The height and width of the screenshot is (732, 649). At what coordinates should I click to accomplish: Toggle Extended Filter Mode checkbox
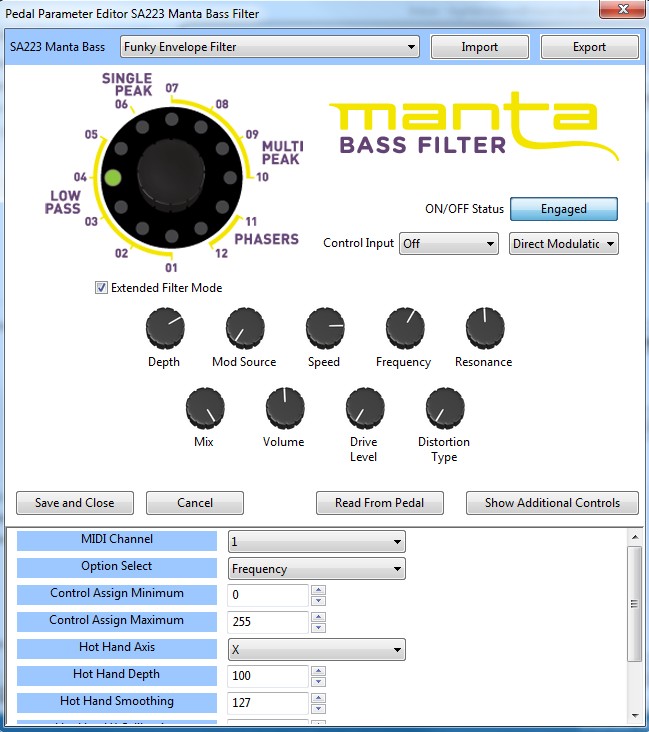[101, 288]
